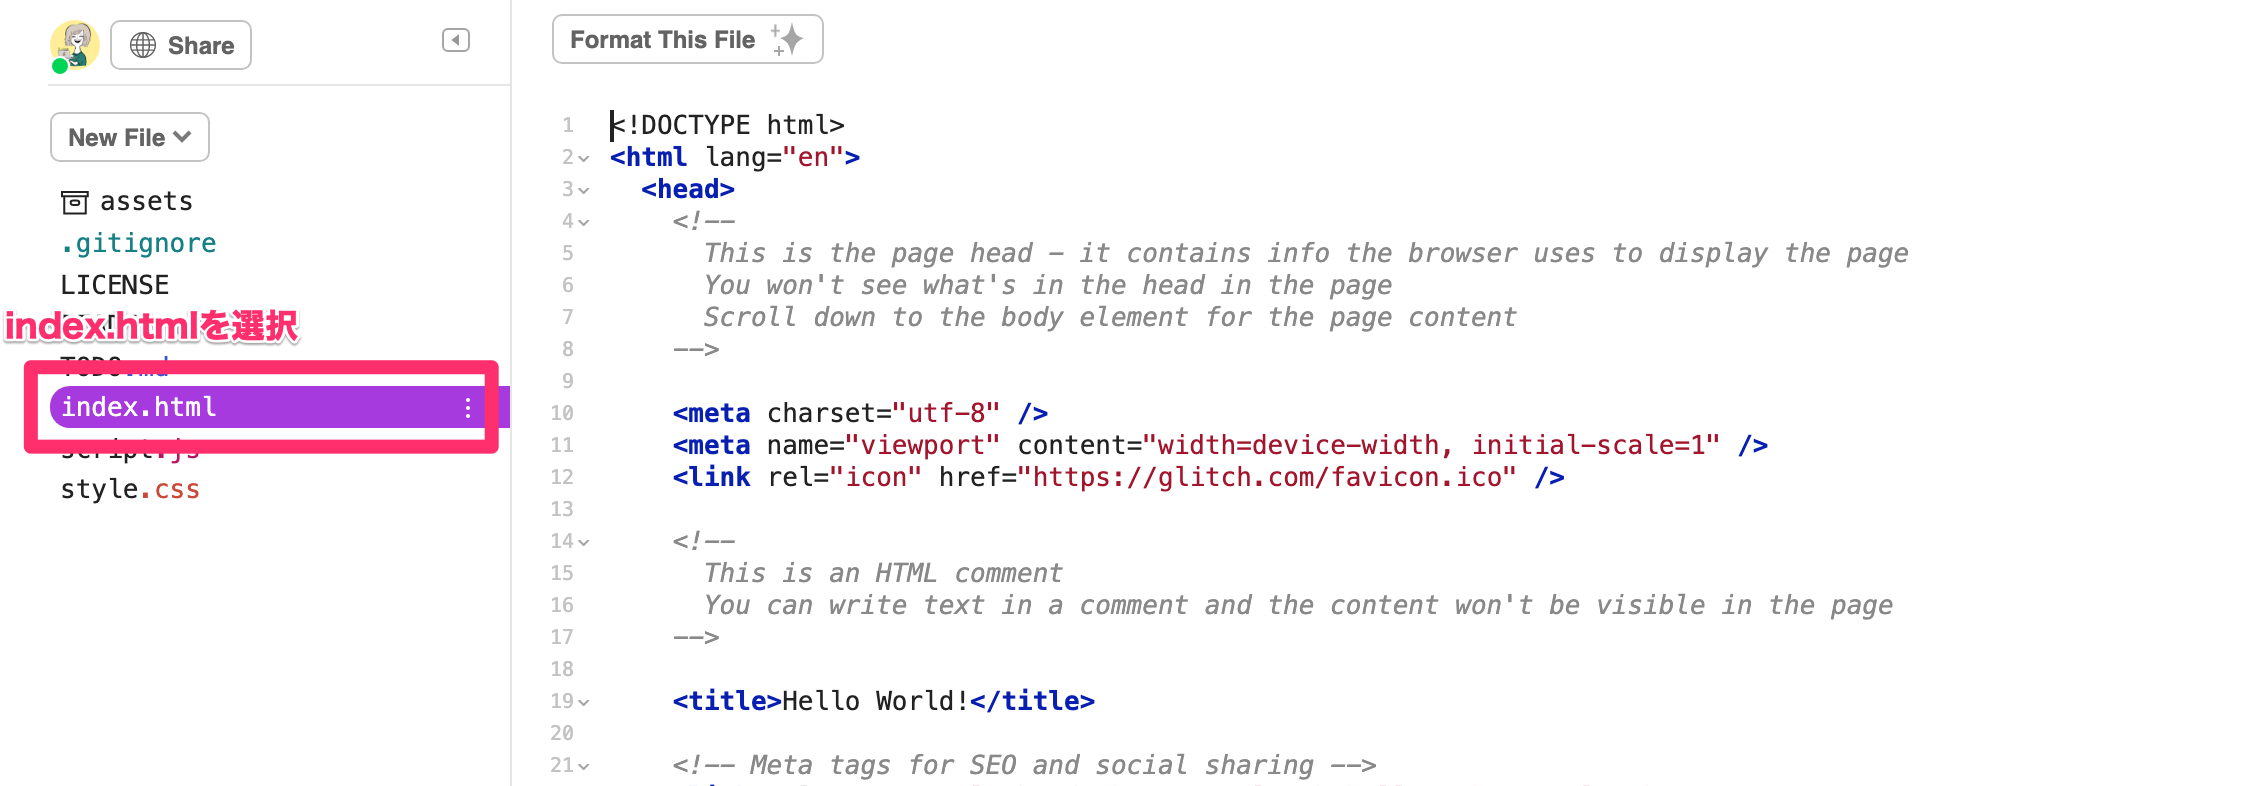Click the user avatar icon

[74, 45]
